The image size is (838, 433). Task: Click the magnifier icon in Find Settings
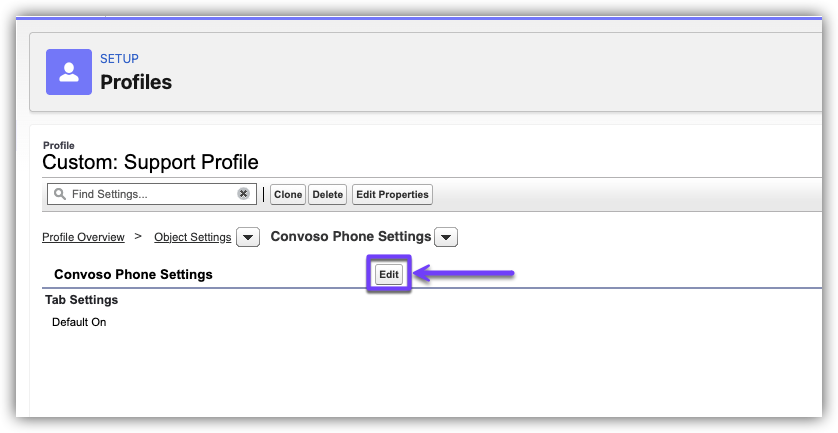59,194
